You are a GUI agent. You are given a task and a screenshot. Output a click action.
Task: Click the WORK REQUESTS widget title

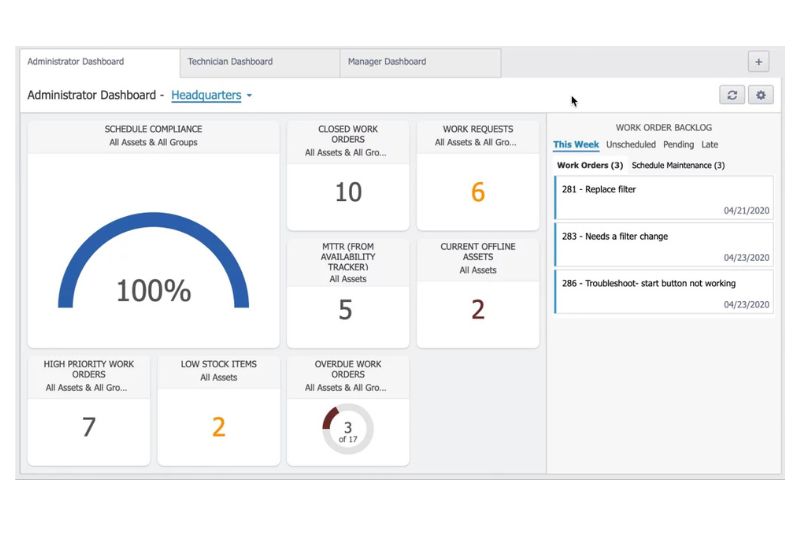coord(478,129)
